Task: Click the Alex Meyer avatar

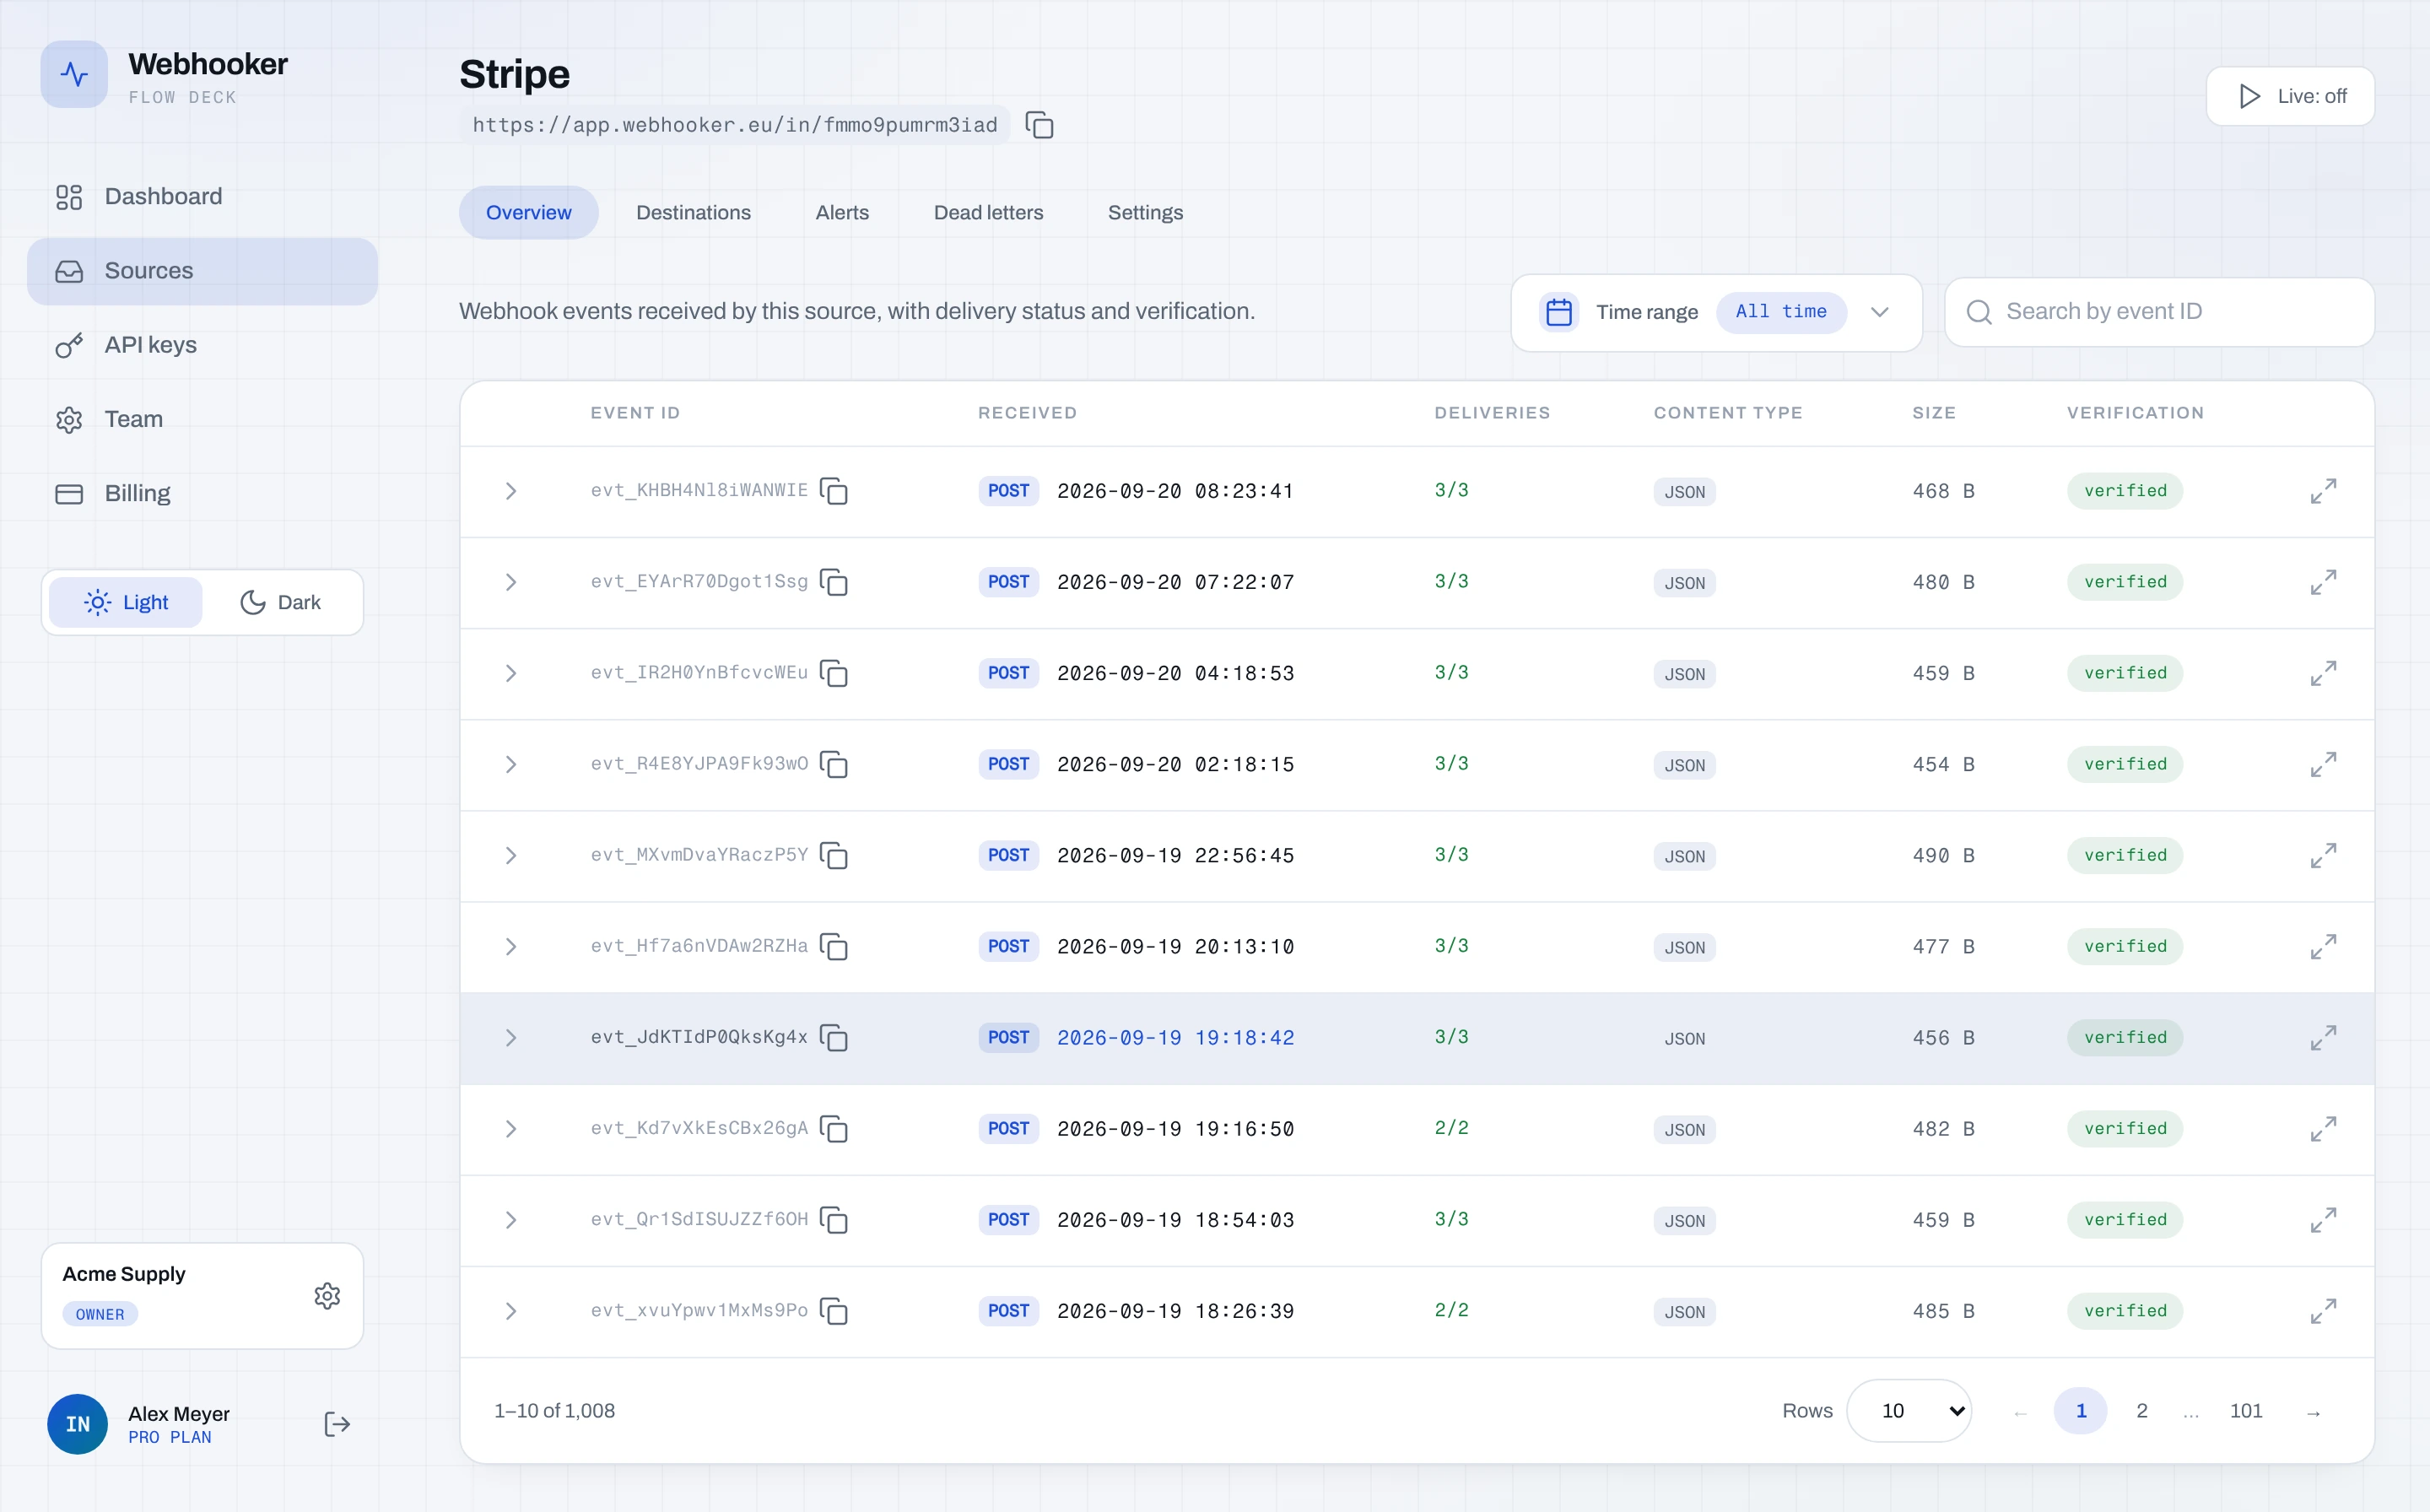Action: (78, 1424)
